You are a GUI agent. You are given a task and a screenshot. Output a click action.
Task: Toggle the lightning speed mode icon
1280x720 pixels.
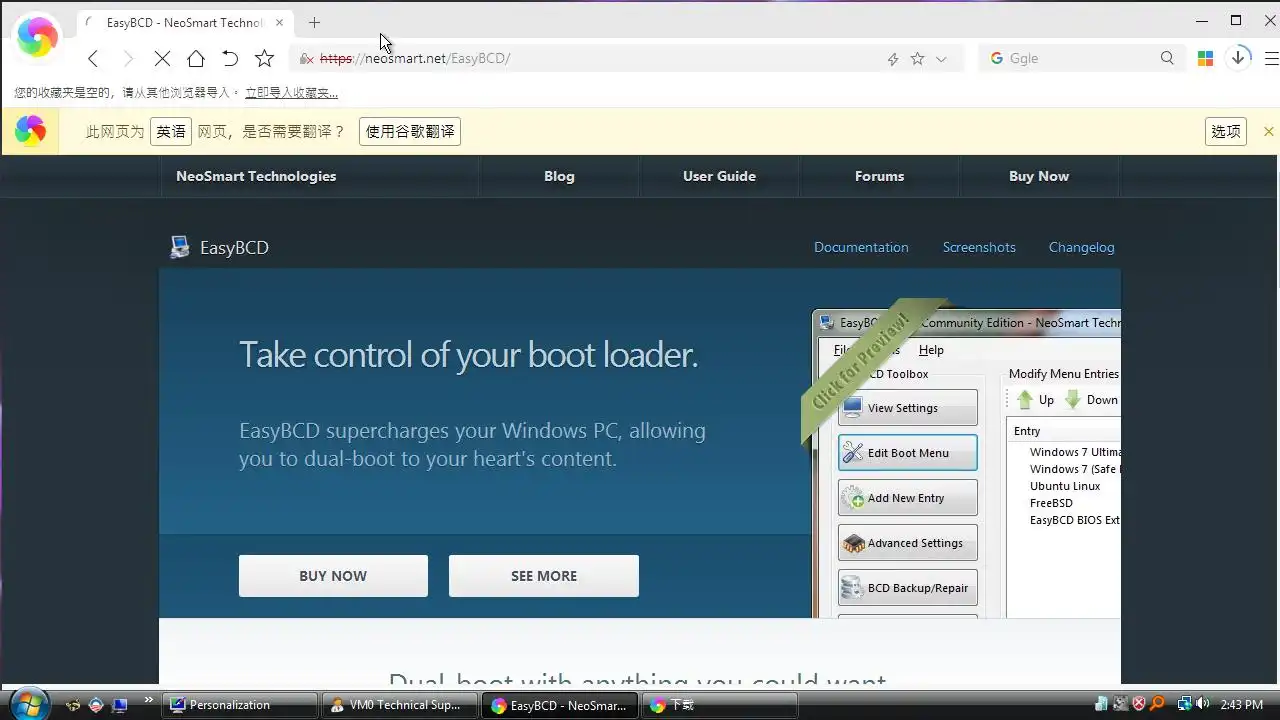click(893, 59)
